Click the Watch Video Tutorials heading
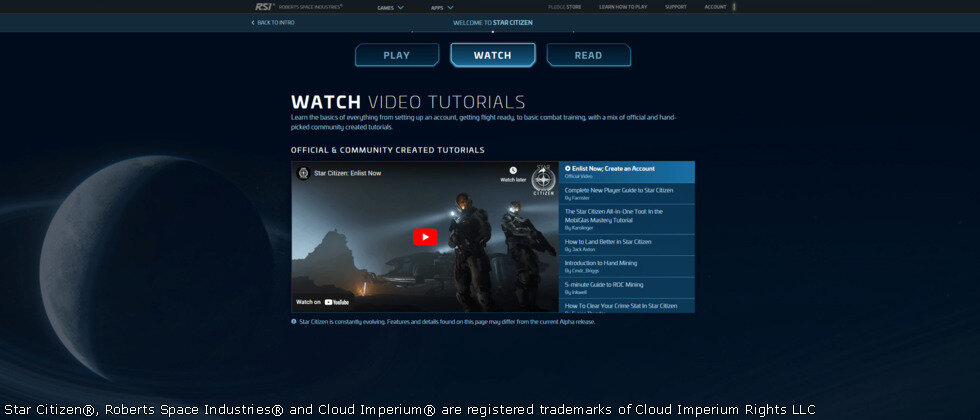Image resolution: width=980 pixels, height=420 pixels. (x=408, y=102)
